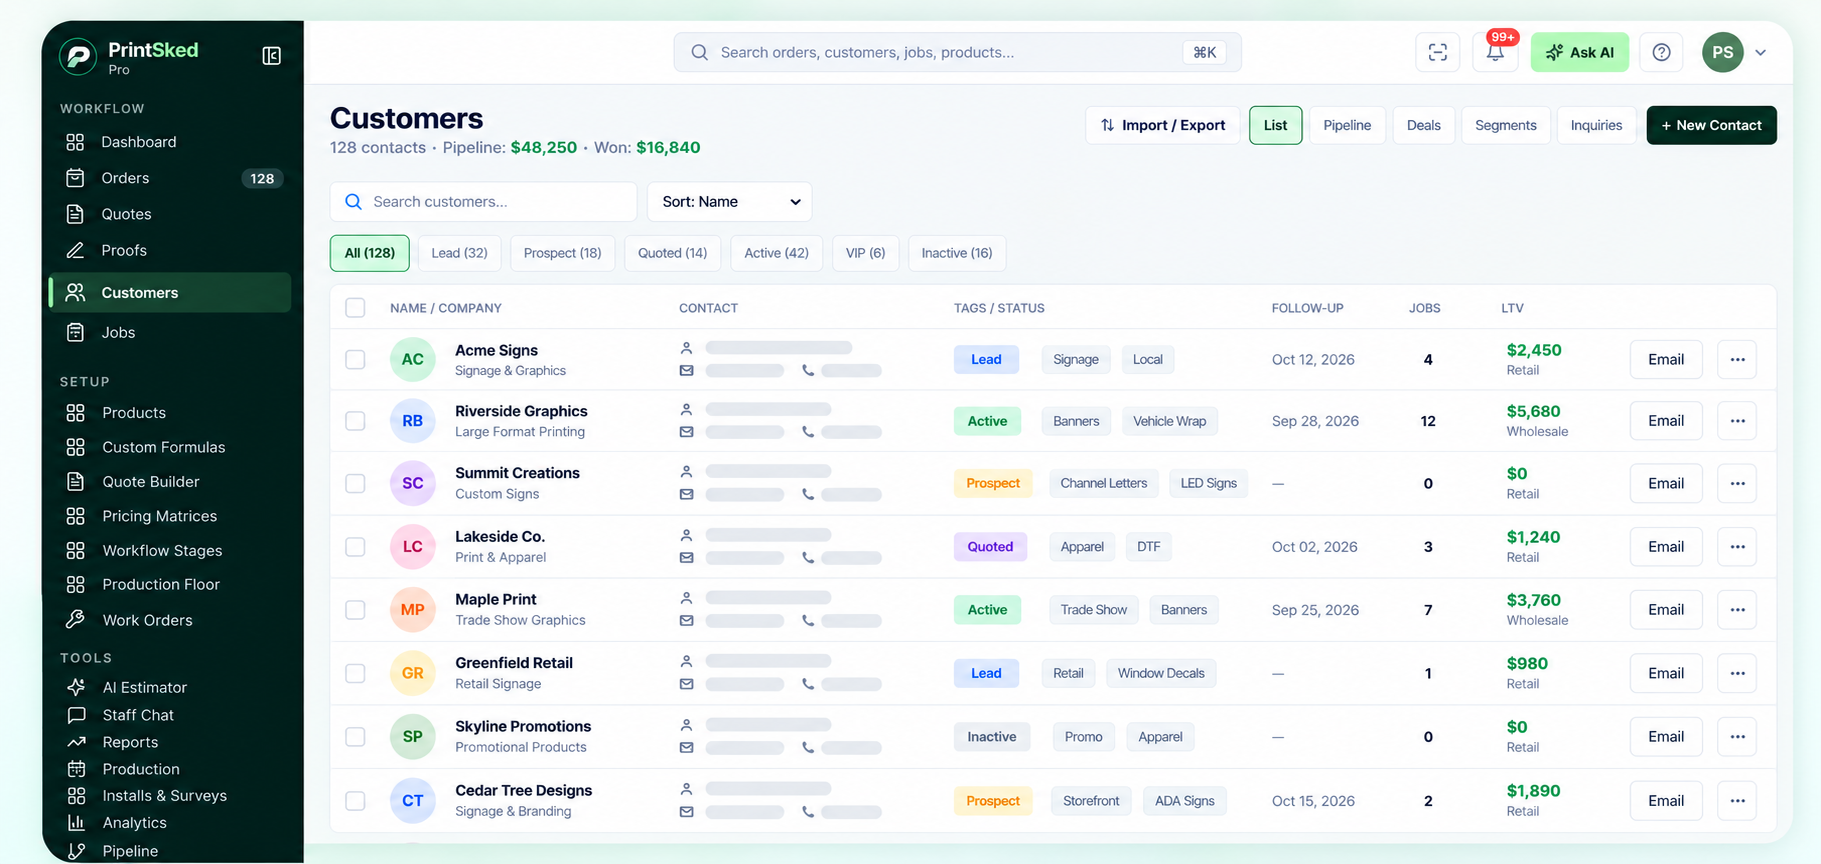Filter by VIP (6) tab
The width and height of the screenshot is (1821, 864).
tap(866, 253)
